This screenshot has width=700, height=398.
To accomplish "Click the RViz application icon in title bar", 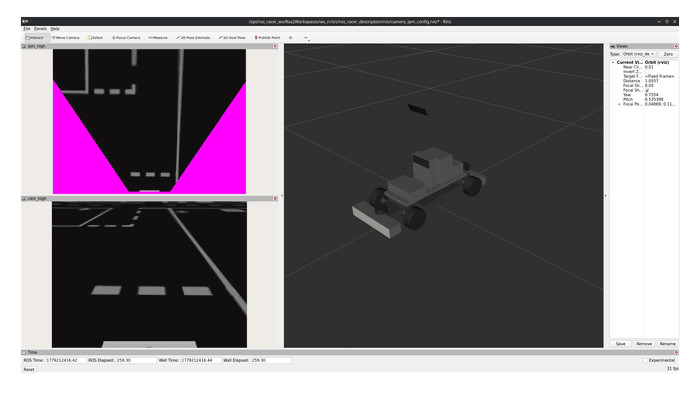I will coord(25,21).
